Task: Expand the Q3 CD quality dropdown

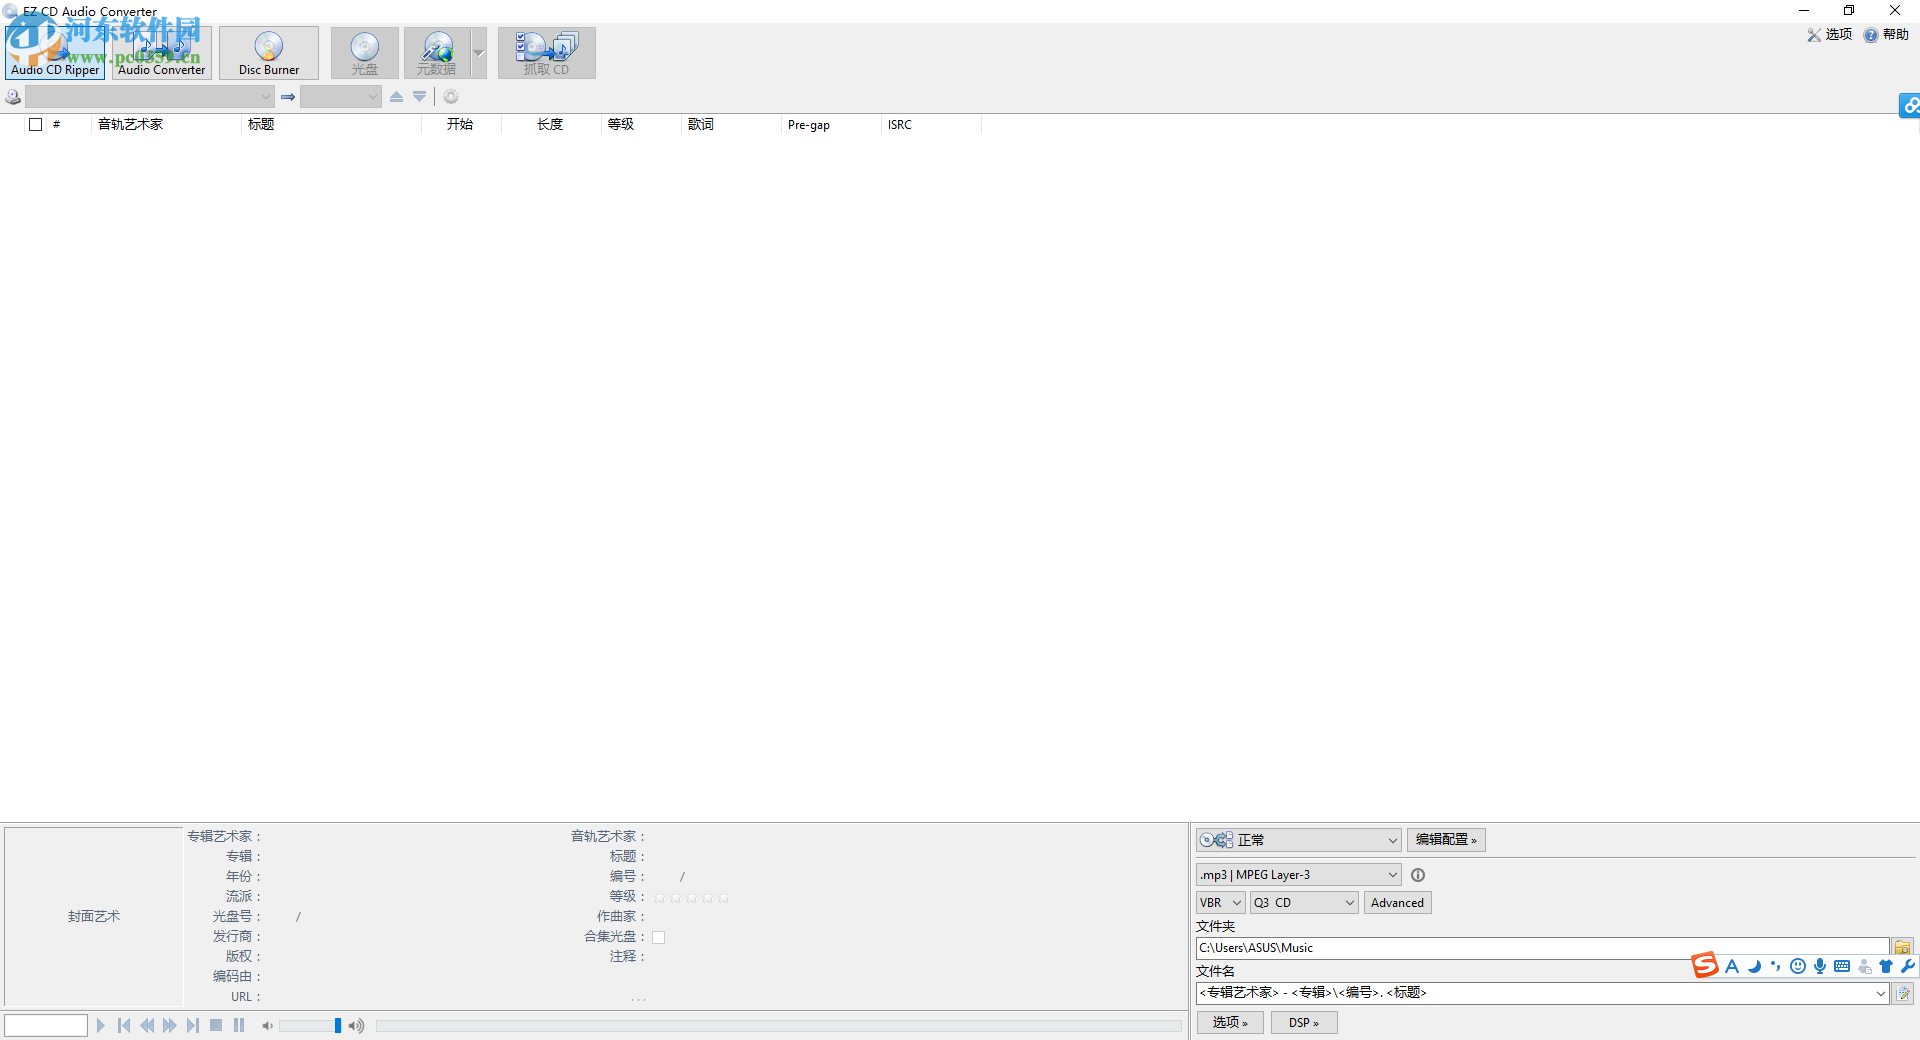Action: coord(1302,902)
